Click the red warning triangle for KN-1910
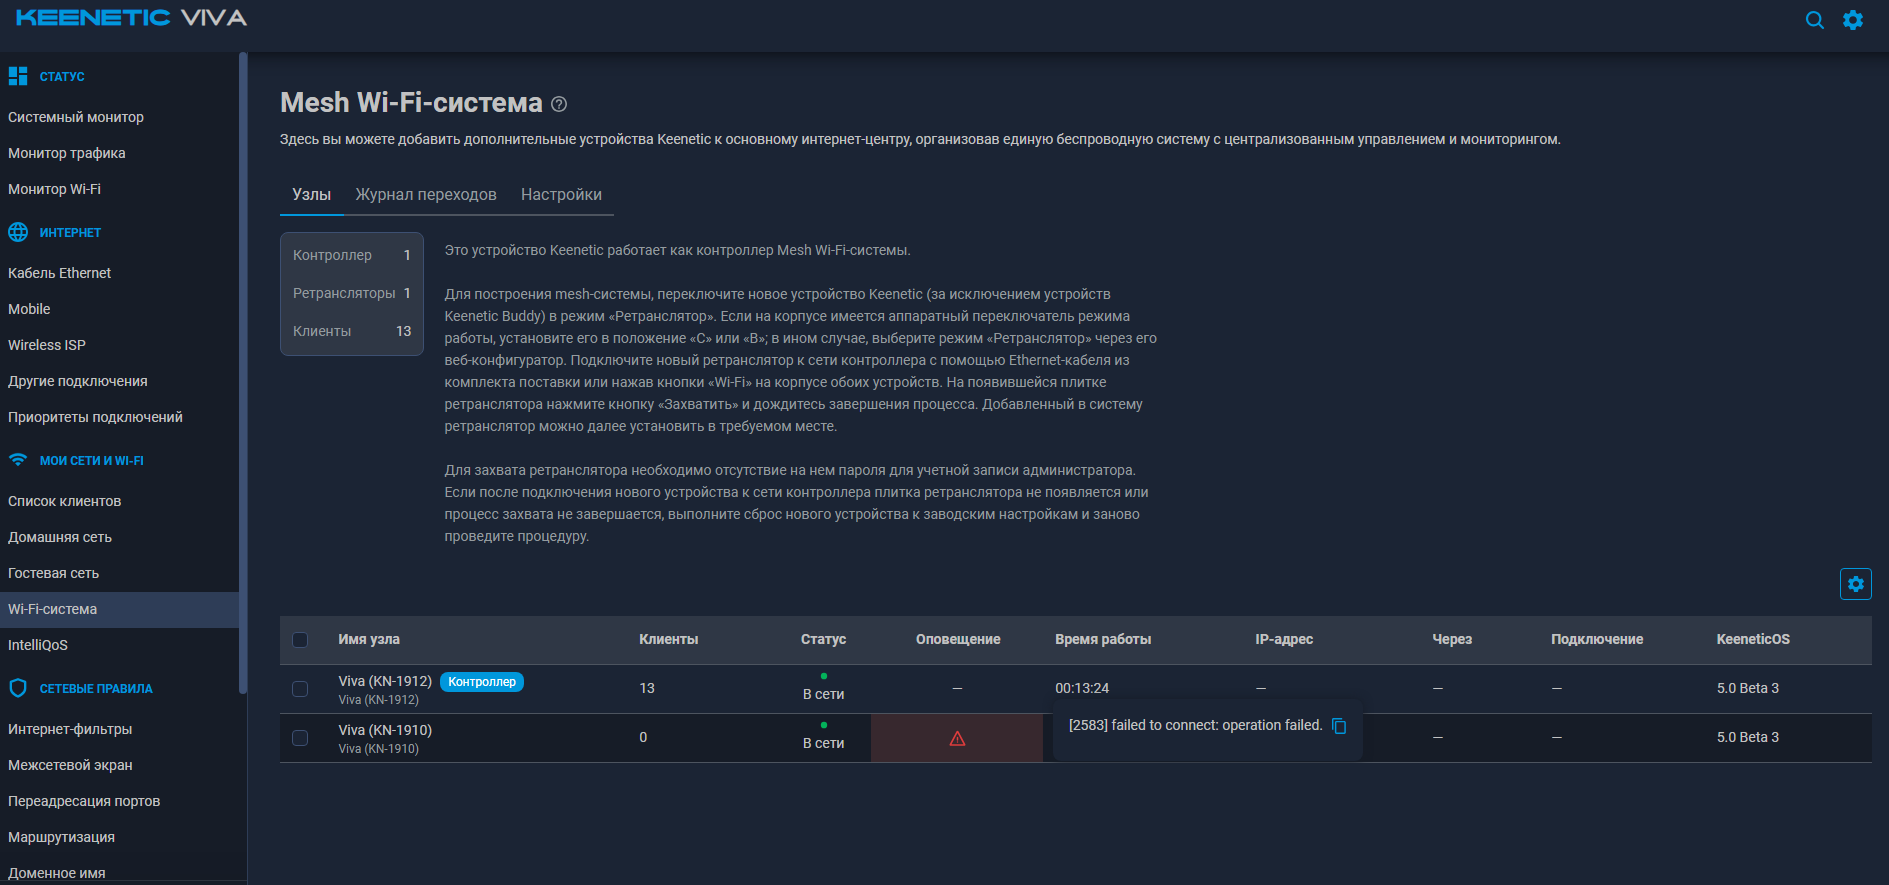This screenshot has width=1889, height=885. pos(957,739)
